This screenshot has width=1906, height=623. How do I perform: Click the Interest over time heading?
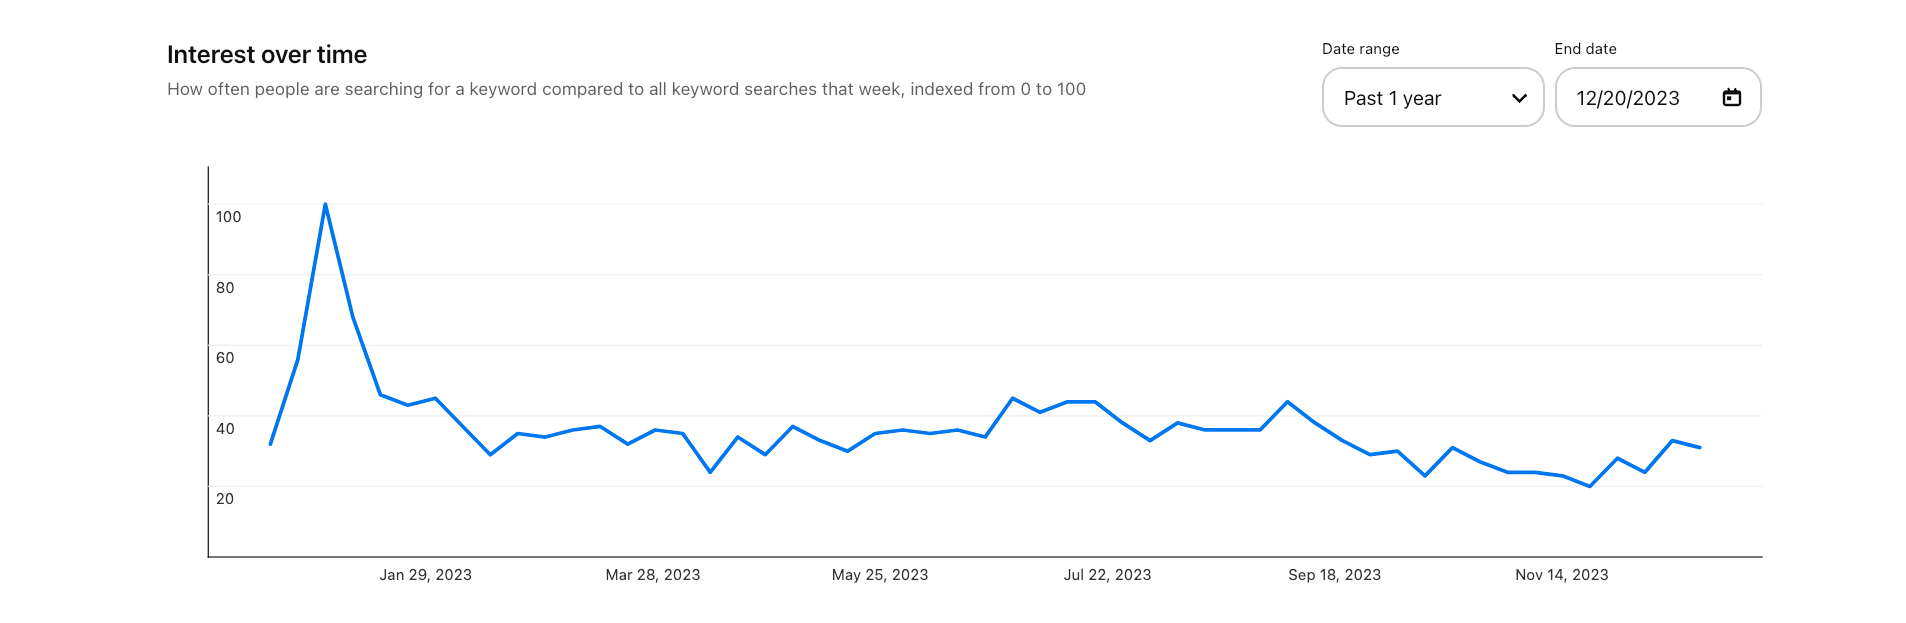click(267, 55)
